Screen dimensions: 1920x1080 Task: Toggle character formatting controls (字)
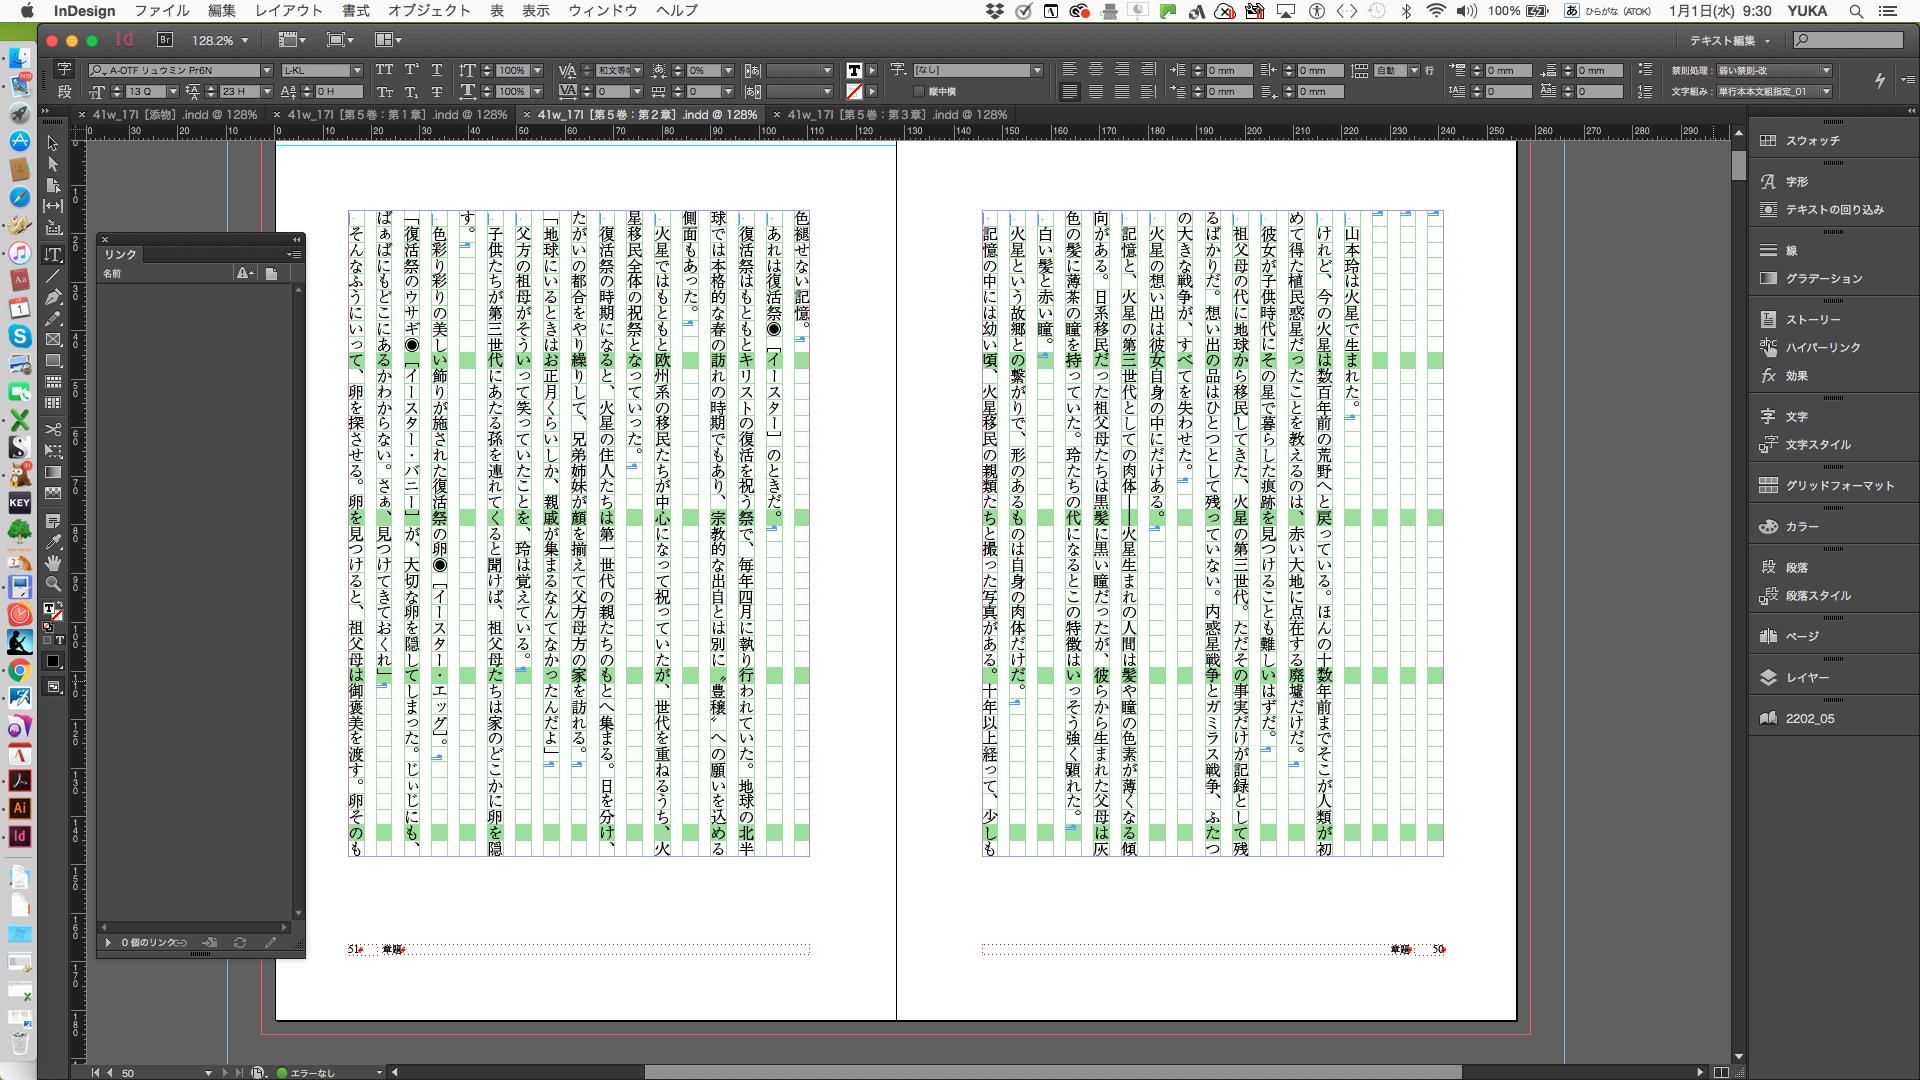pos(64,69)
